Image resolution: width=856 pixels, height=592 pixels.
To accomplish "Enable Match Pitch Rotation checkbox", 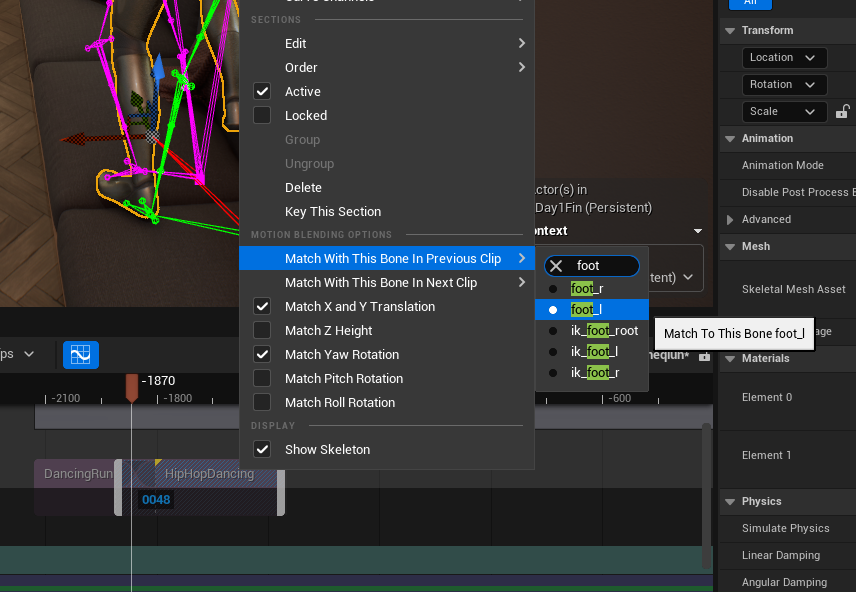I will click(x=262, y=378).
